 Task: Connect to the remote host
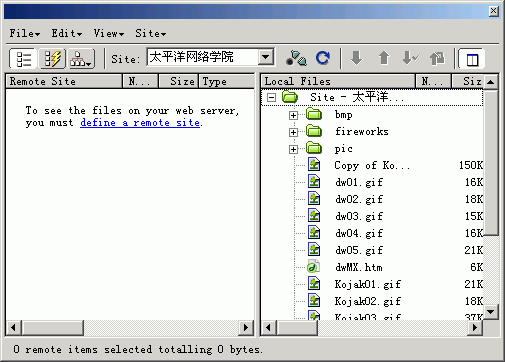pos(296,58)
